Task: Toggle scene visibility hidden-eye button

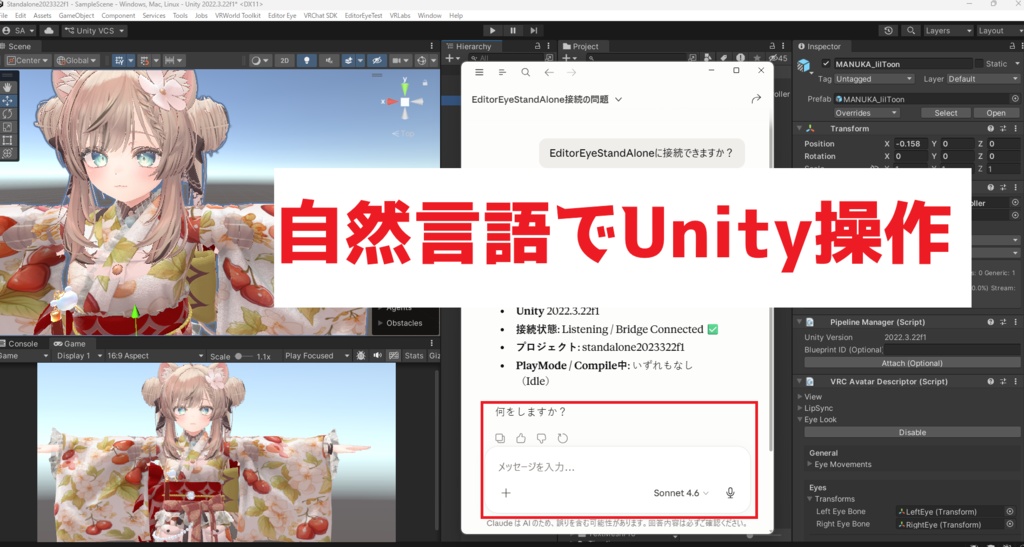Action: point(376,61)
